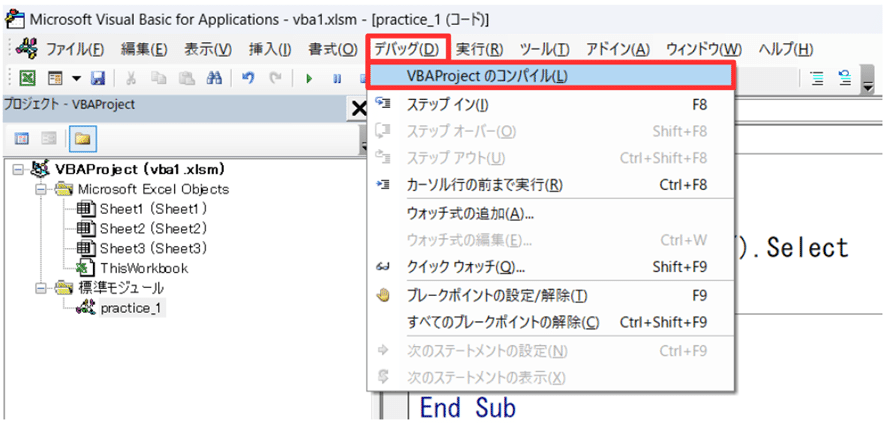Open the Insert UserForm dropdown arrow
Viewport: 886px width, 423px height.
coord(76,79)
